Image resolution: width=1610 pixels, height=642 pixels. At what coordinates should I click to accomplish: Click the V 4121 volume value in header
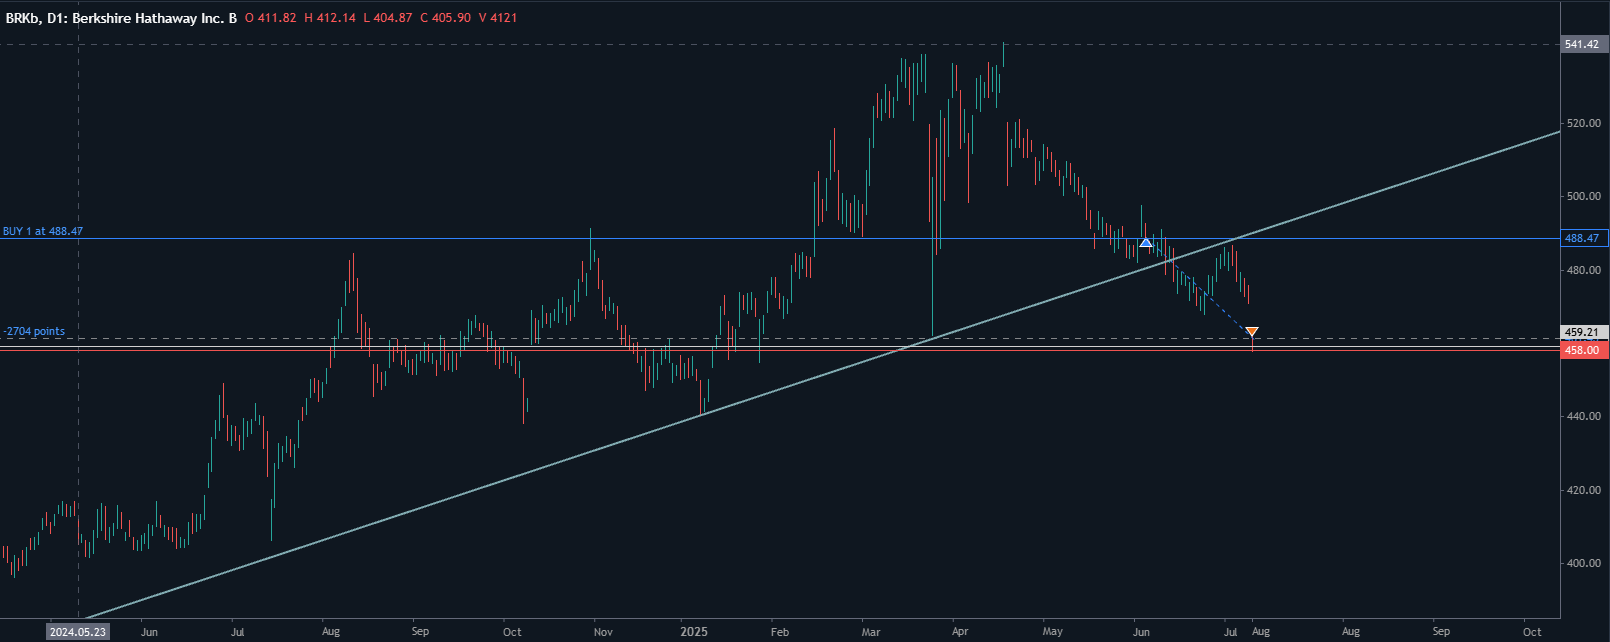point(496,18)
